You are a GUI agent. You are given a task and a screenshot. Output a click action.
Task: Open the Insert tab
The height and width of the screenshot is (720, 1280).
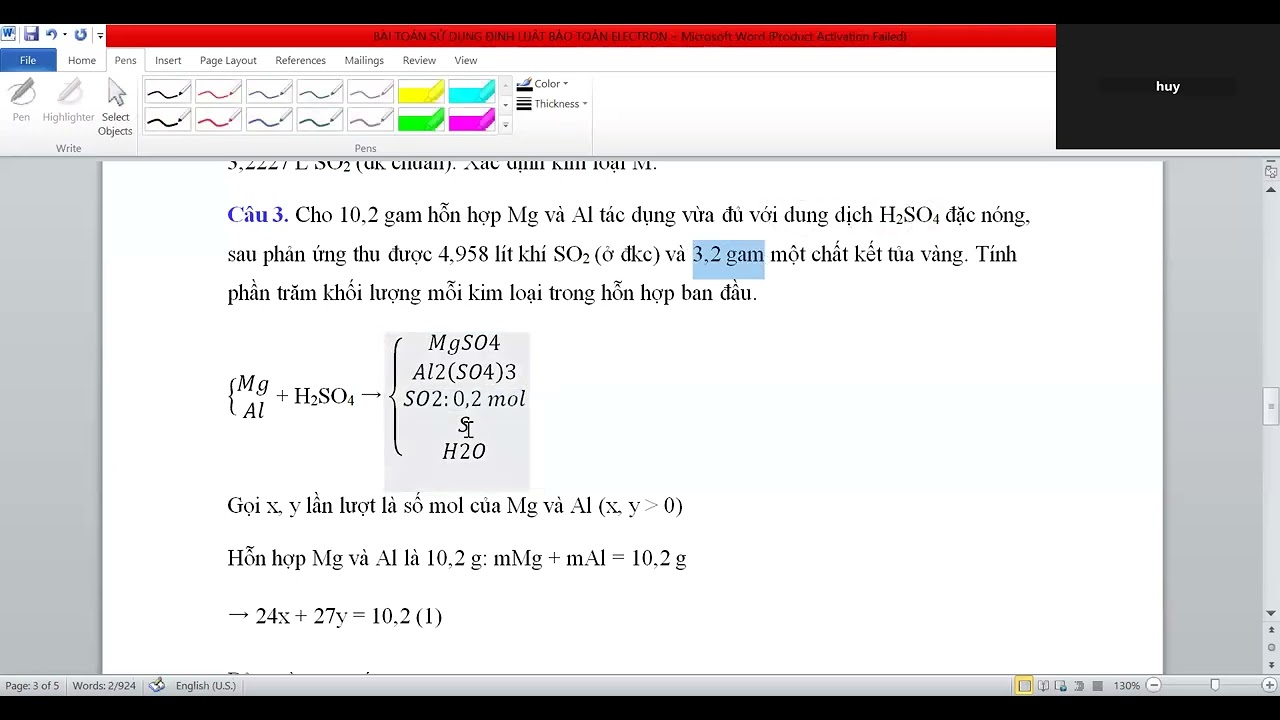point(168,60)
